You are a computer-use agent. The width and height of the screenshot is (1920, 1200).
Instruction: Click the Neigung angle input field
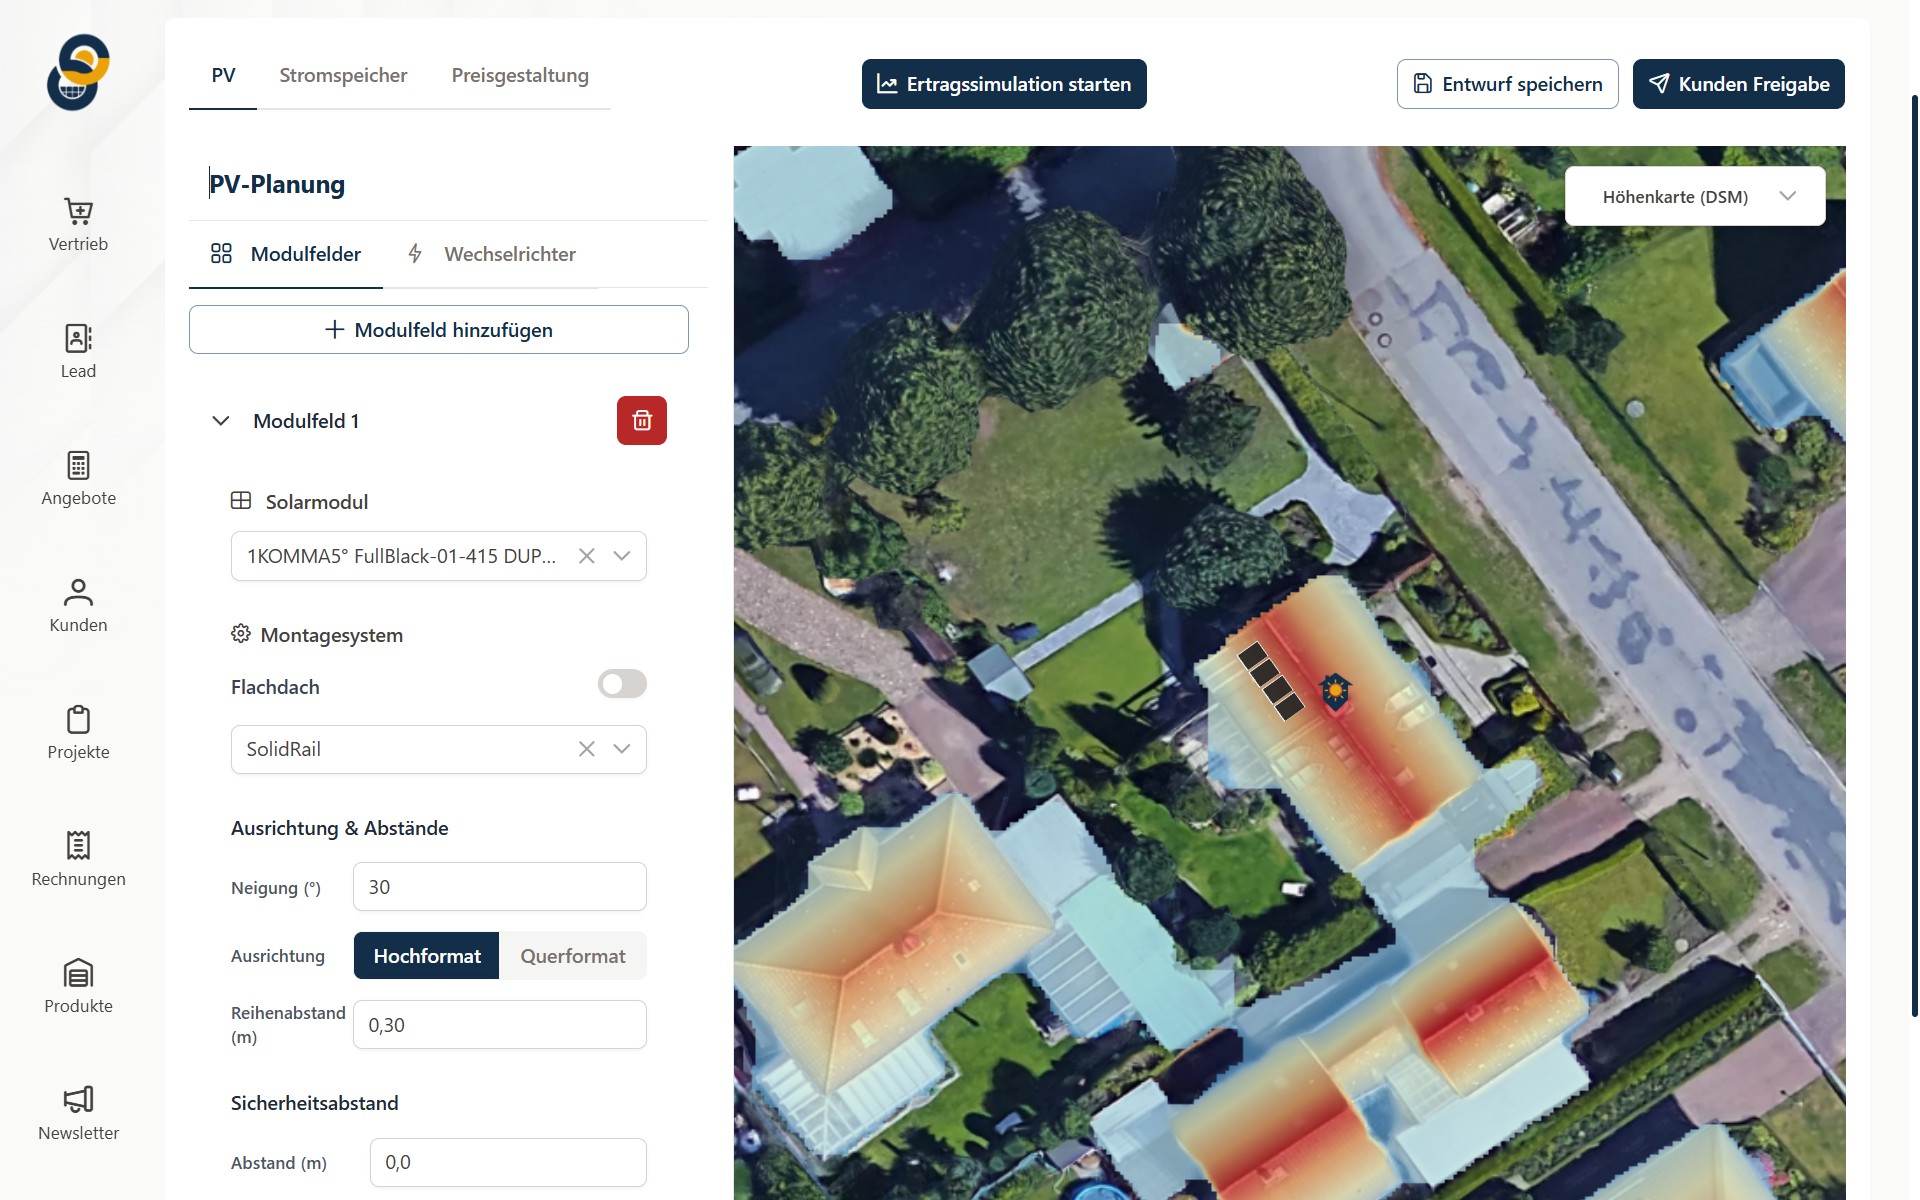pos(499,887)
